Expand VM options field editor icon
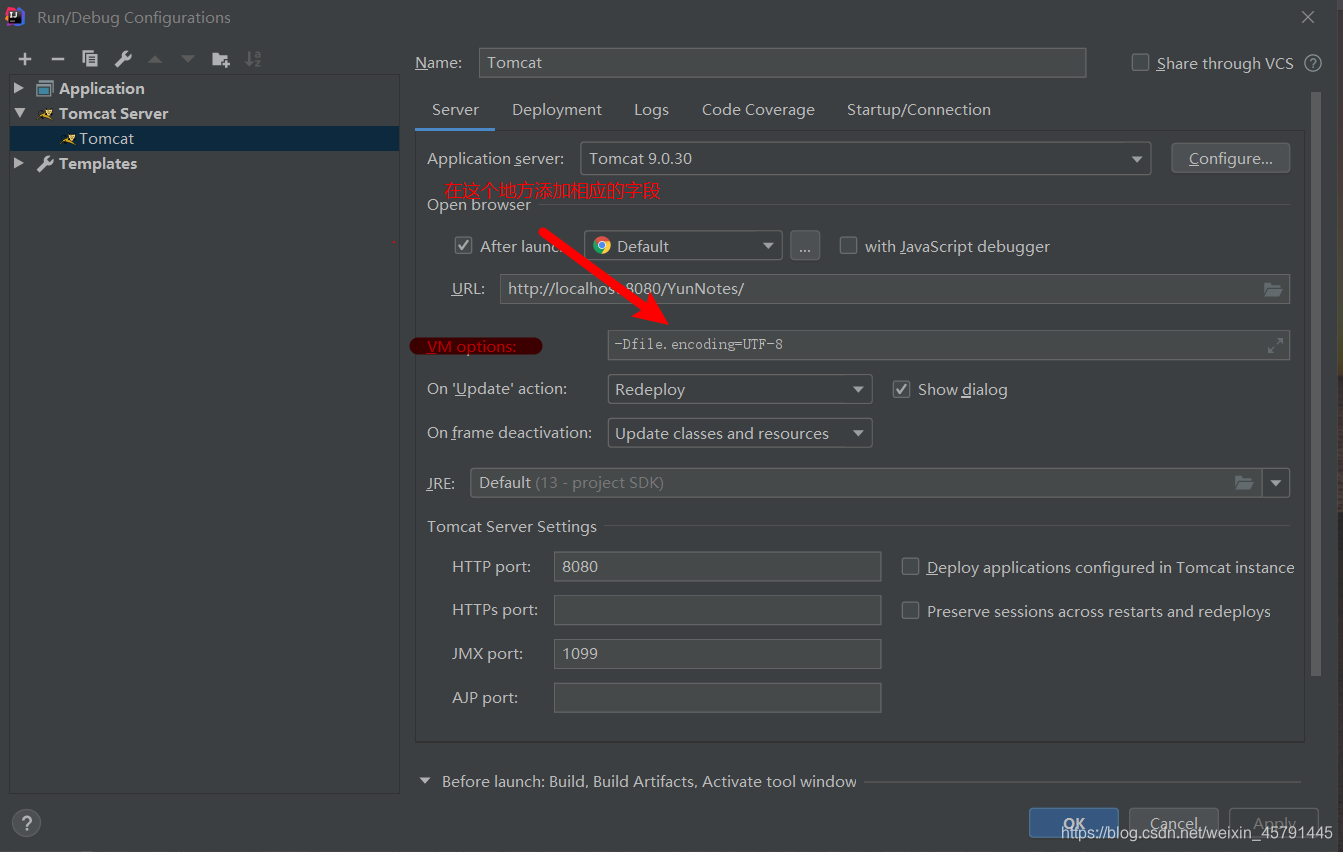Image resolution: width=1343 pixels, height=852 pixels. click(1275, 345)
